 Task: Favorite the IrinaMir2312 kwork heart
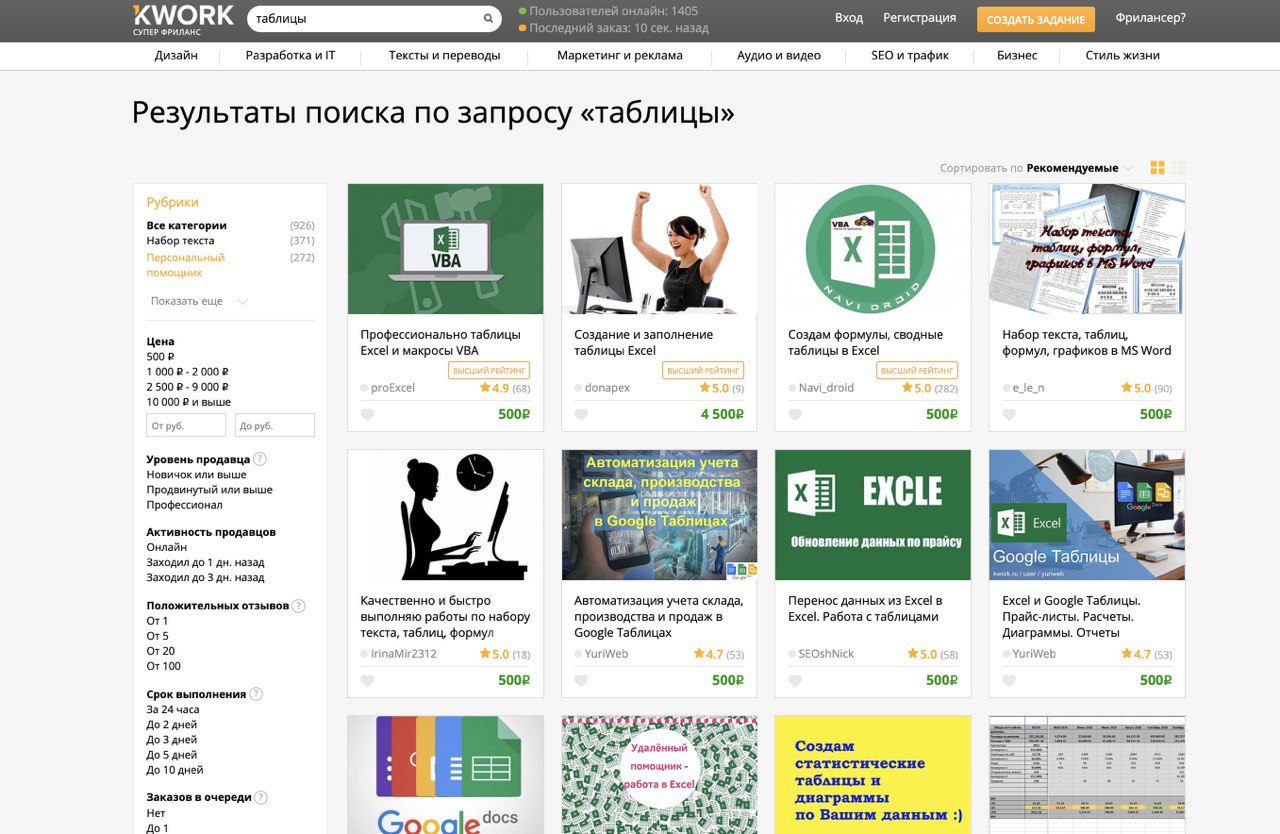367,681
